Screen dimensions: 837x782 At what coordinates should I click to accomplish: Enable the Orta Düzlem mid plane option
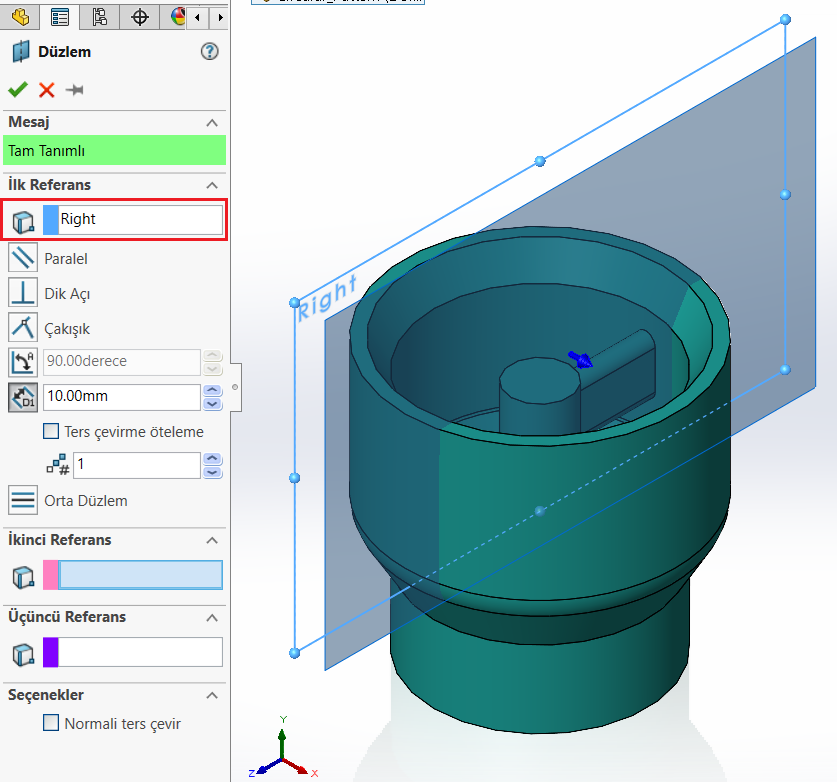(x=22, y=500)
